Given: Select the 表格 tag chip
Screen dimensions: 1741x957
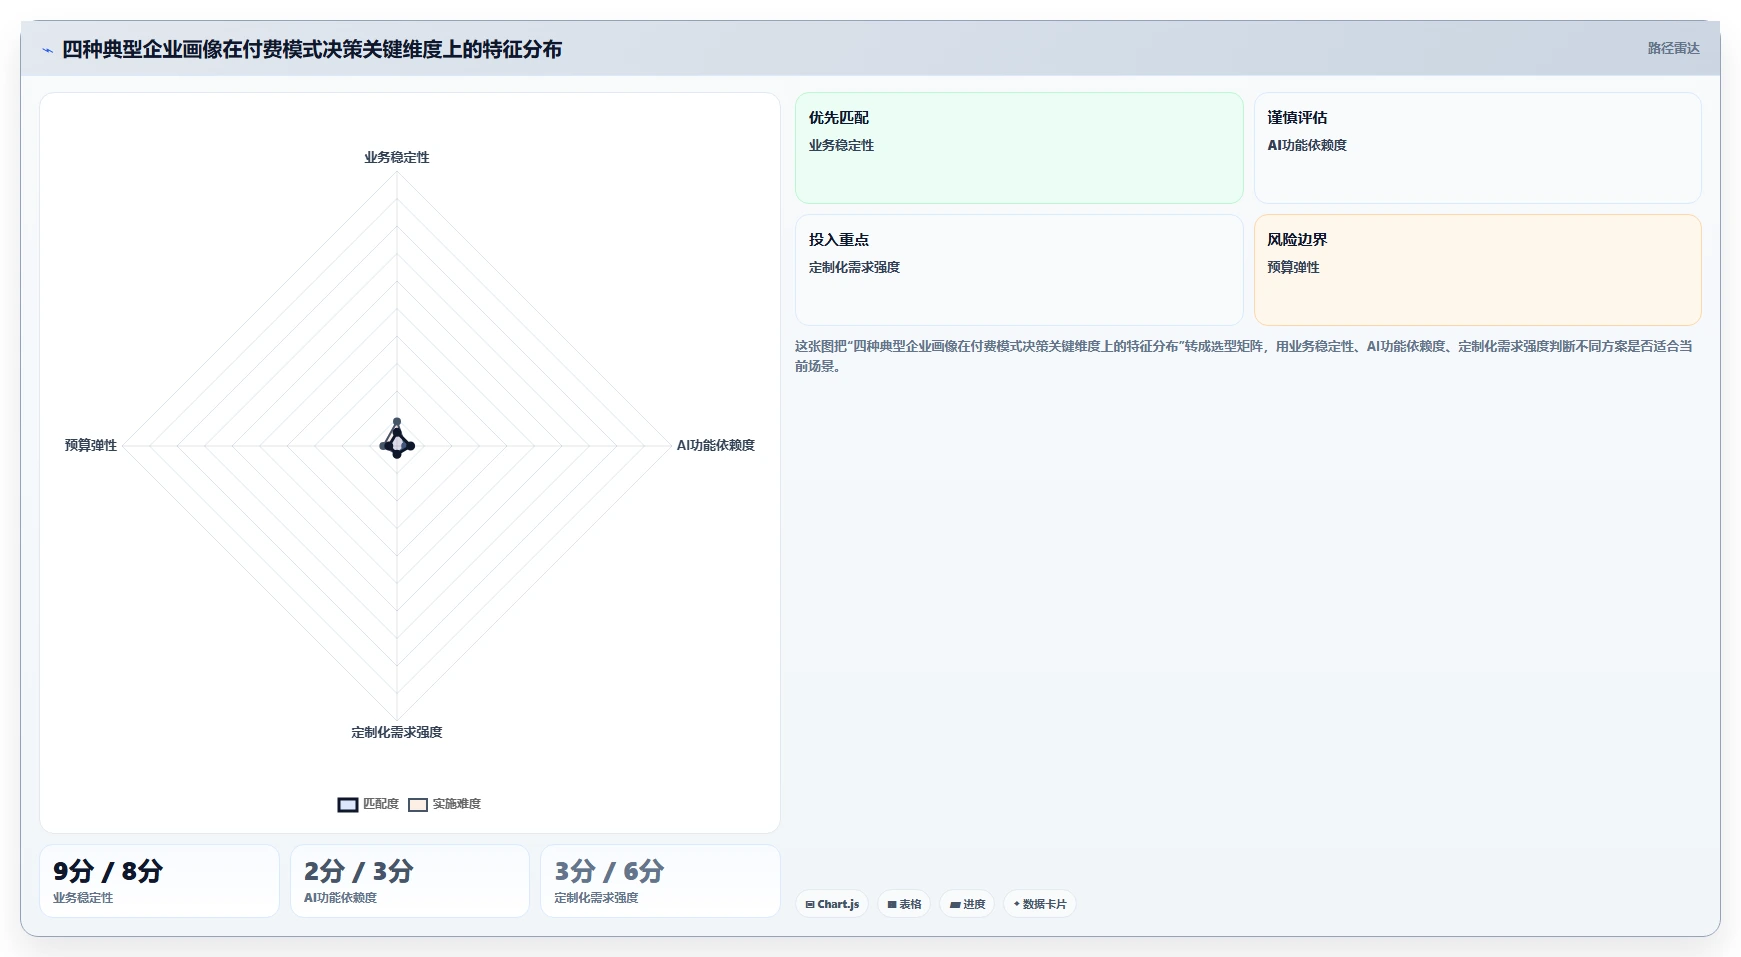Looking at the screenshot, I should (x=905, y=904).
